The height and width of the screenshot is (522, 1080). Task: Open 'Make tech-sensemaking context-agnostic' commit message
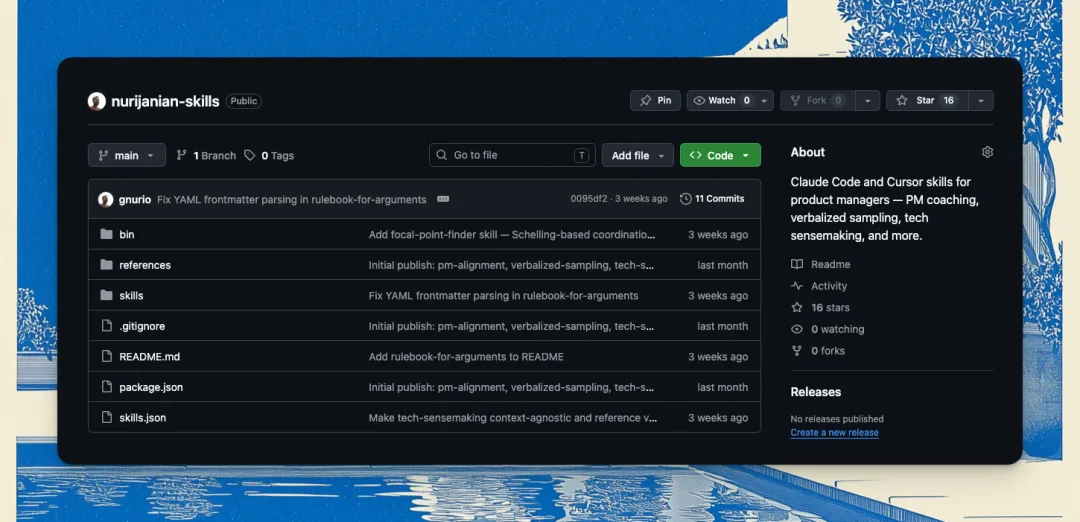tap(512, 417)
